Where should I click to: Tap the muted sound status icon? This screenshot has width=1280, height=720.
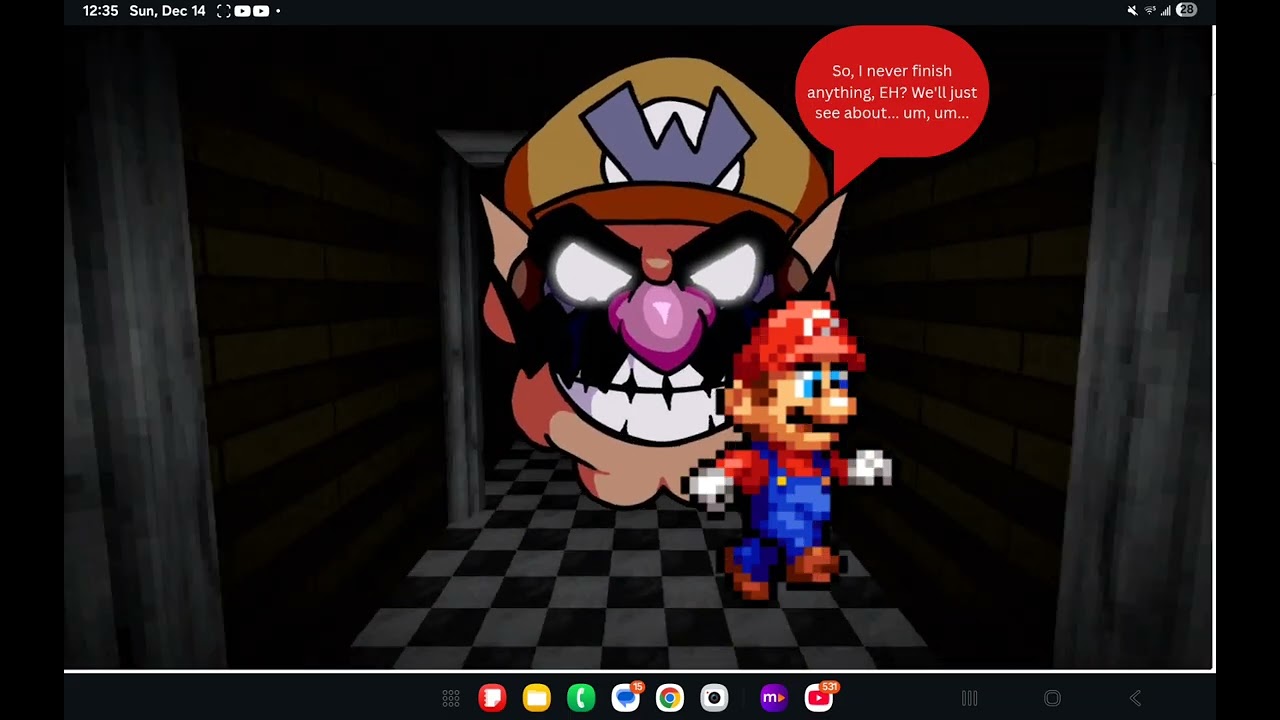[x=1132, y=11]
